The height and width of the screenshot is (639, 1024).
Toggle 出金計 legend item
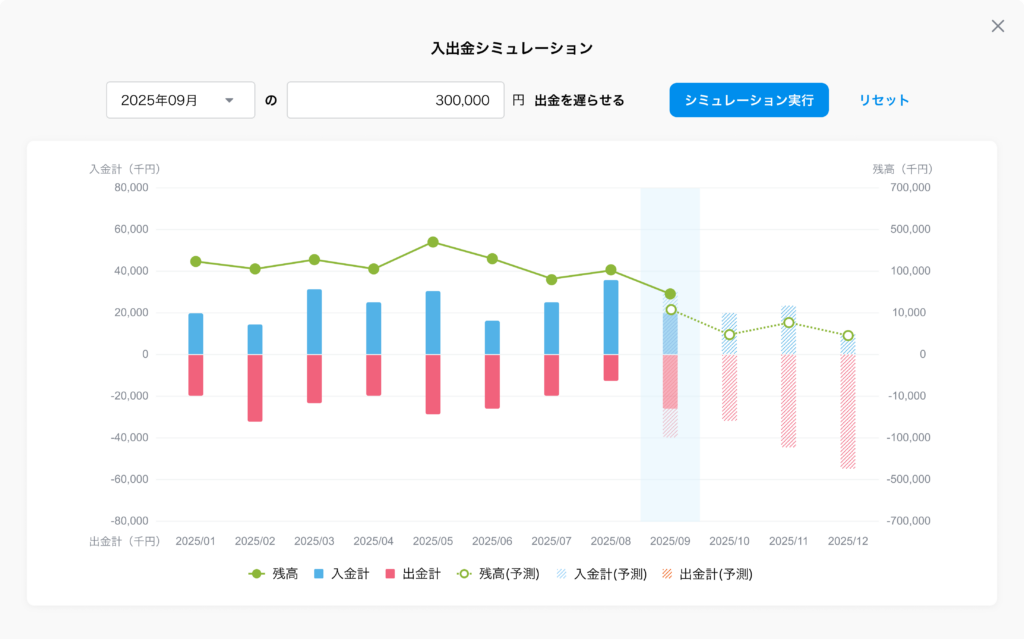(x=412, y=574)
